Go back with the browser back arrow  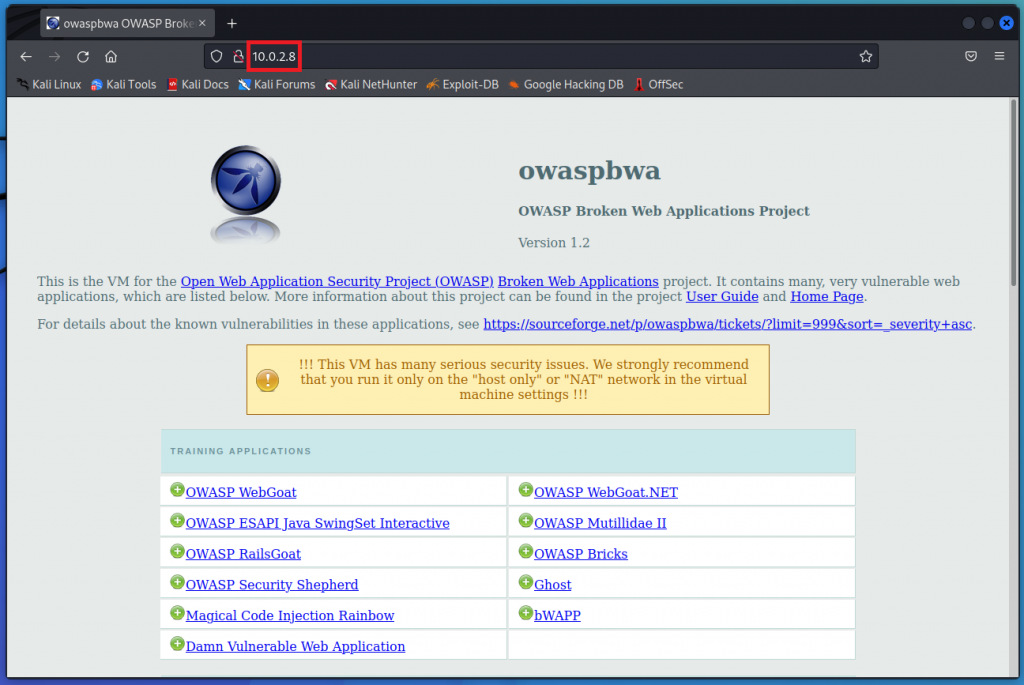[26, 57]
